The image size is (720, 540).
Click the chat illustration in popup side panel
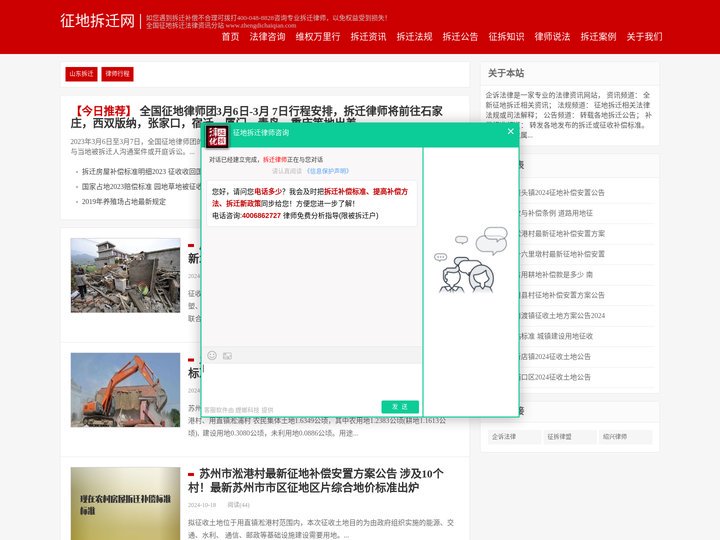click(471, 259)
